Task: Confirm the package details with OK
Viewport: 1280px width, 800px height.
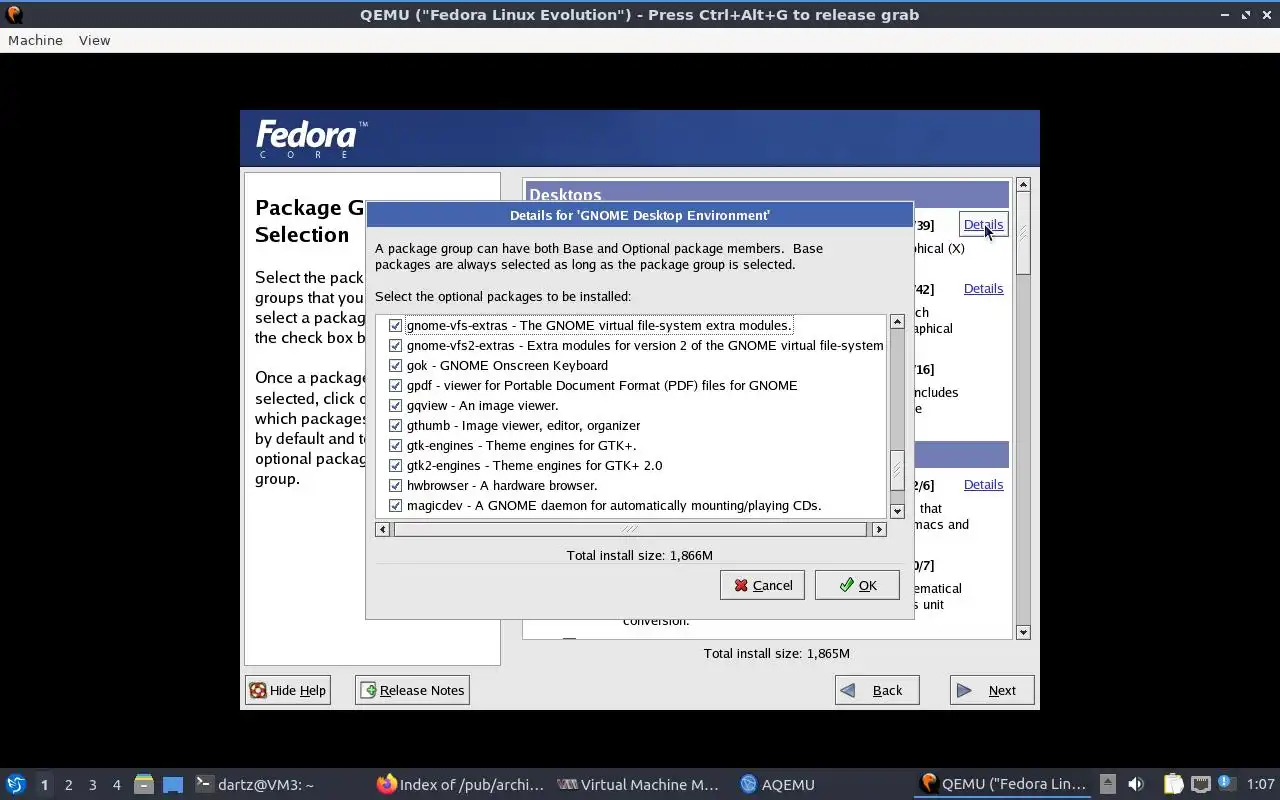Action: 857,585
